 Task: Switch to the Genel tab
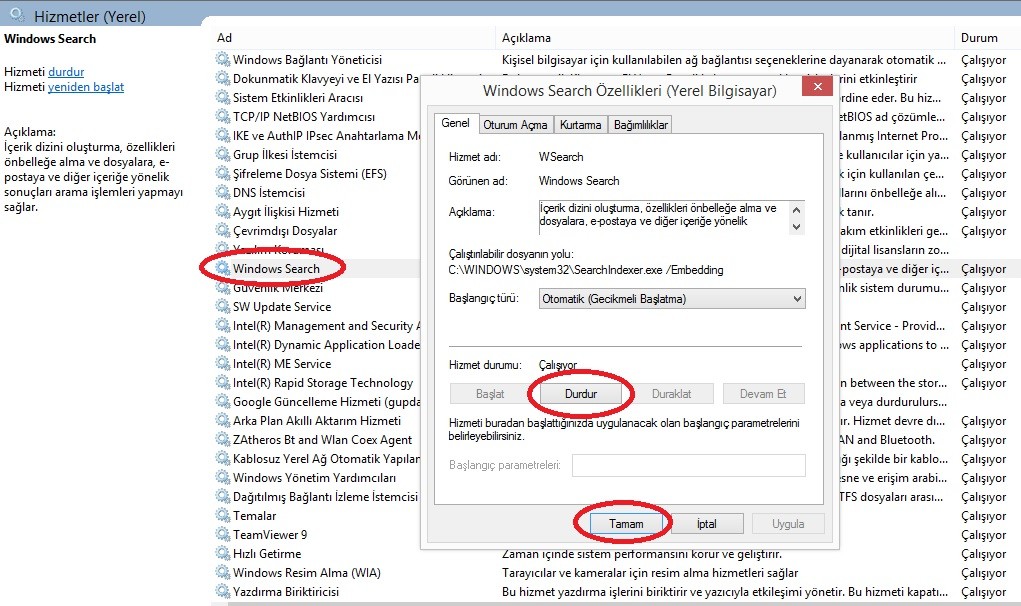(x=455, y=123)
